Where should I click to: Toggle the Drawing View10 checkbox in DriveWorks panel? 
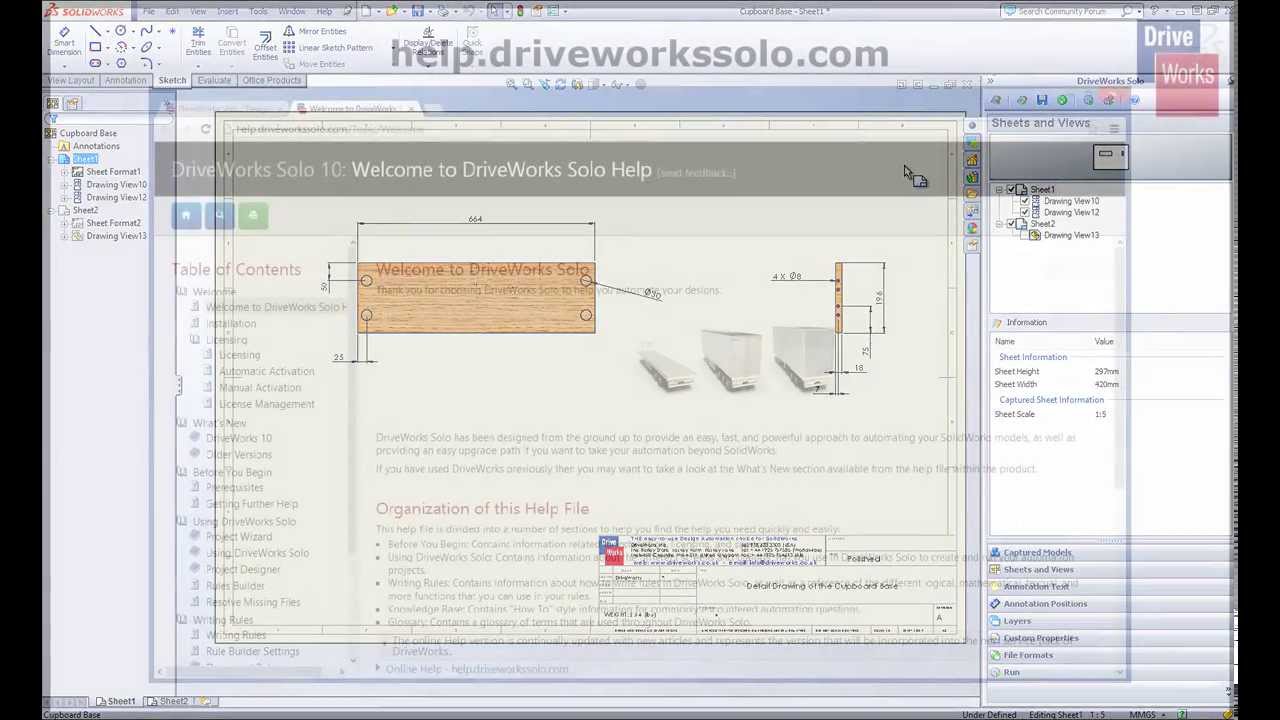[1024, 201]
